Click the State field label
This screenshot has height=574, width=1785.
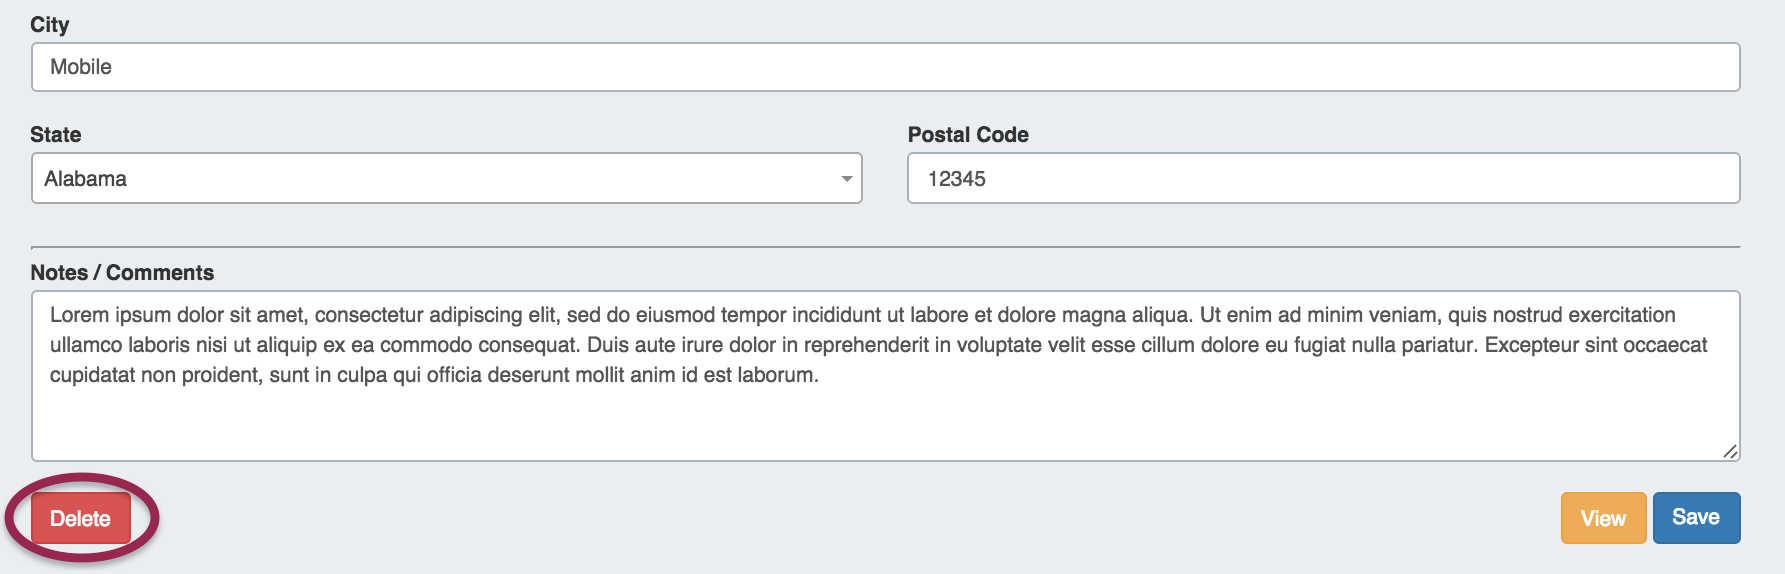pos(56,135)
